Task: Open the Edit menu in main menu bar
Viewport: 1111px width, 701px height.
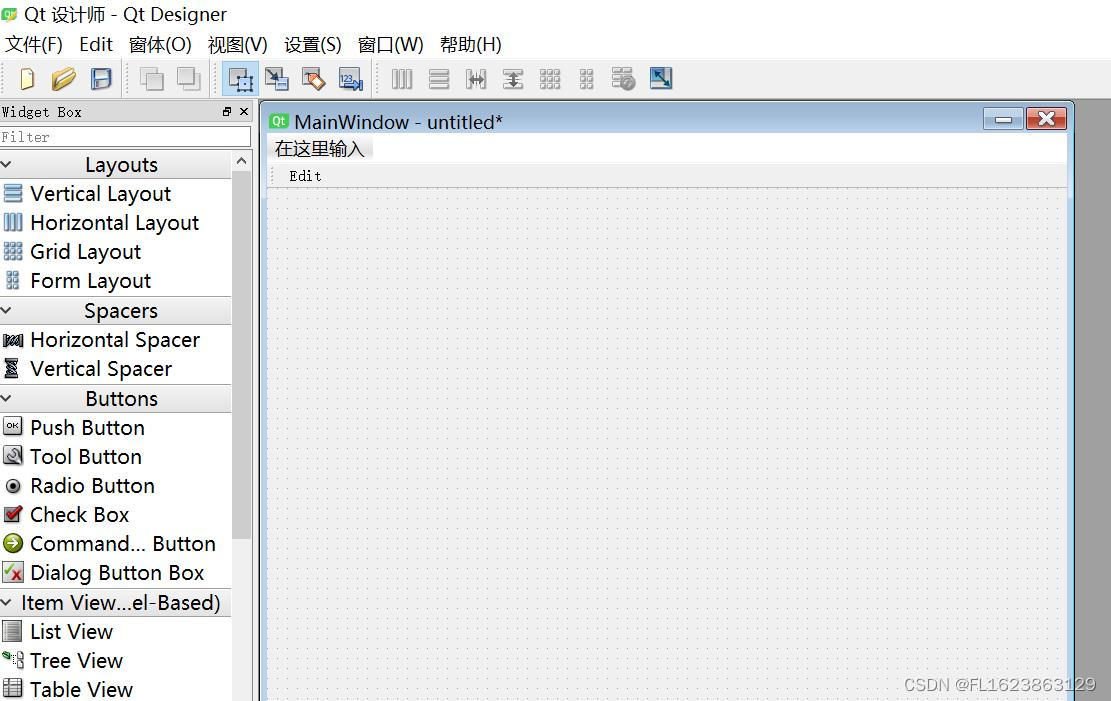Action: coord(96,45)
